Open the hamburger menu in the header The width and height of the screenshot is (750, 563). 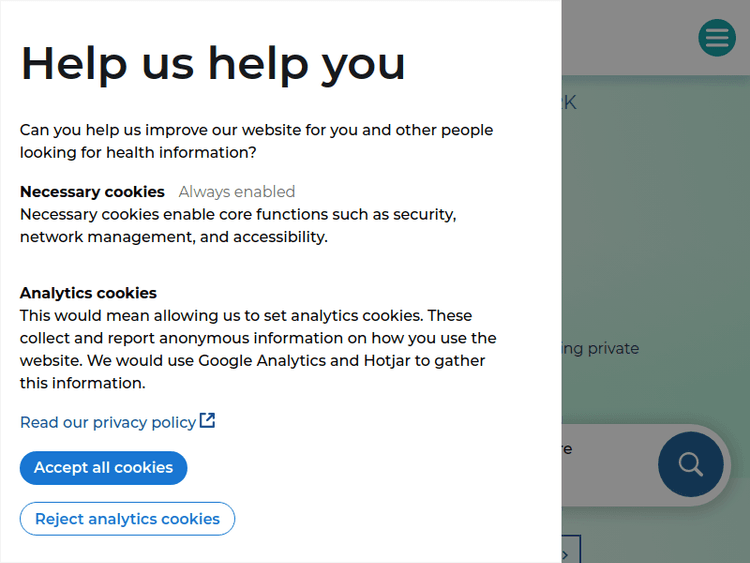[x=717, y=38]
